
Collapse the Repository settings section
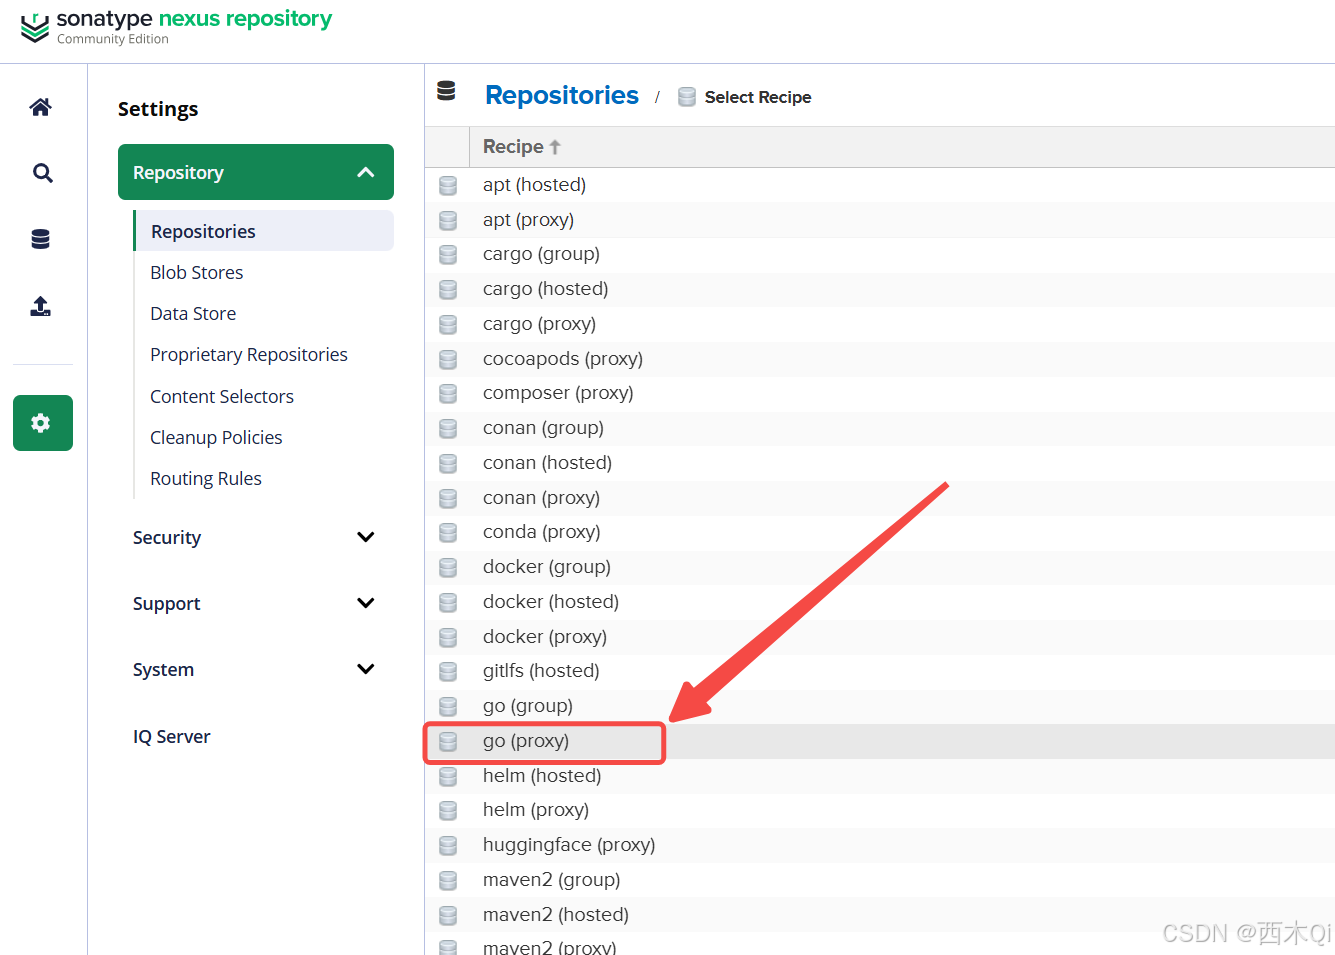(x=256, y=172)
